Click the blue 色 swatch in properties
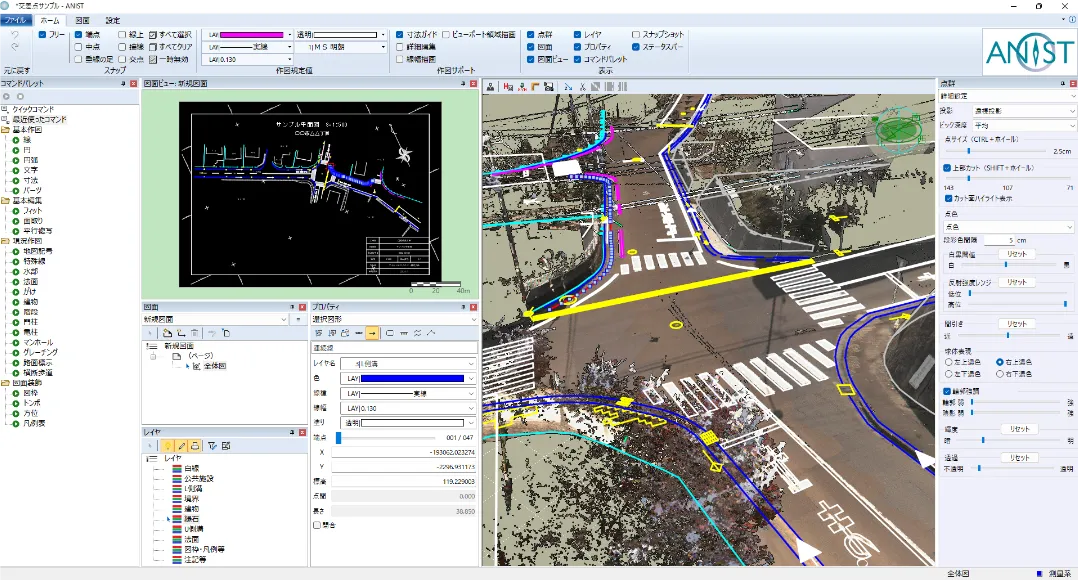1078x580 pixels. click(412, 379)
